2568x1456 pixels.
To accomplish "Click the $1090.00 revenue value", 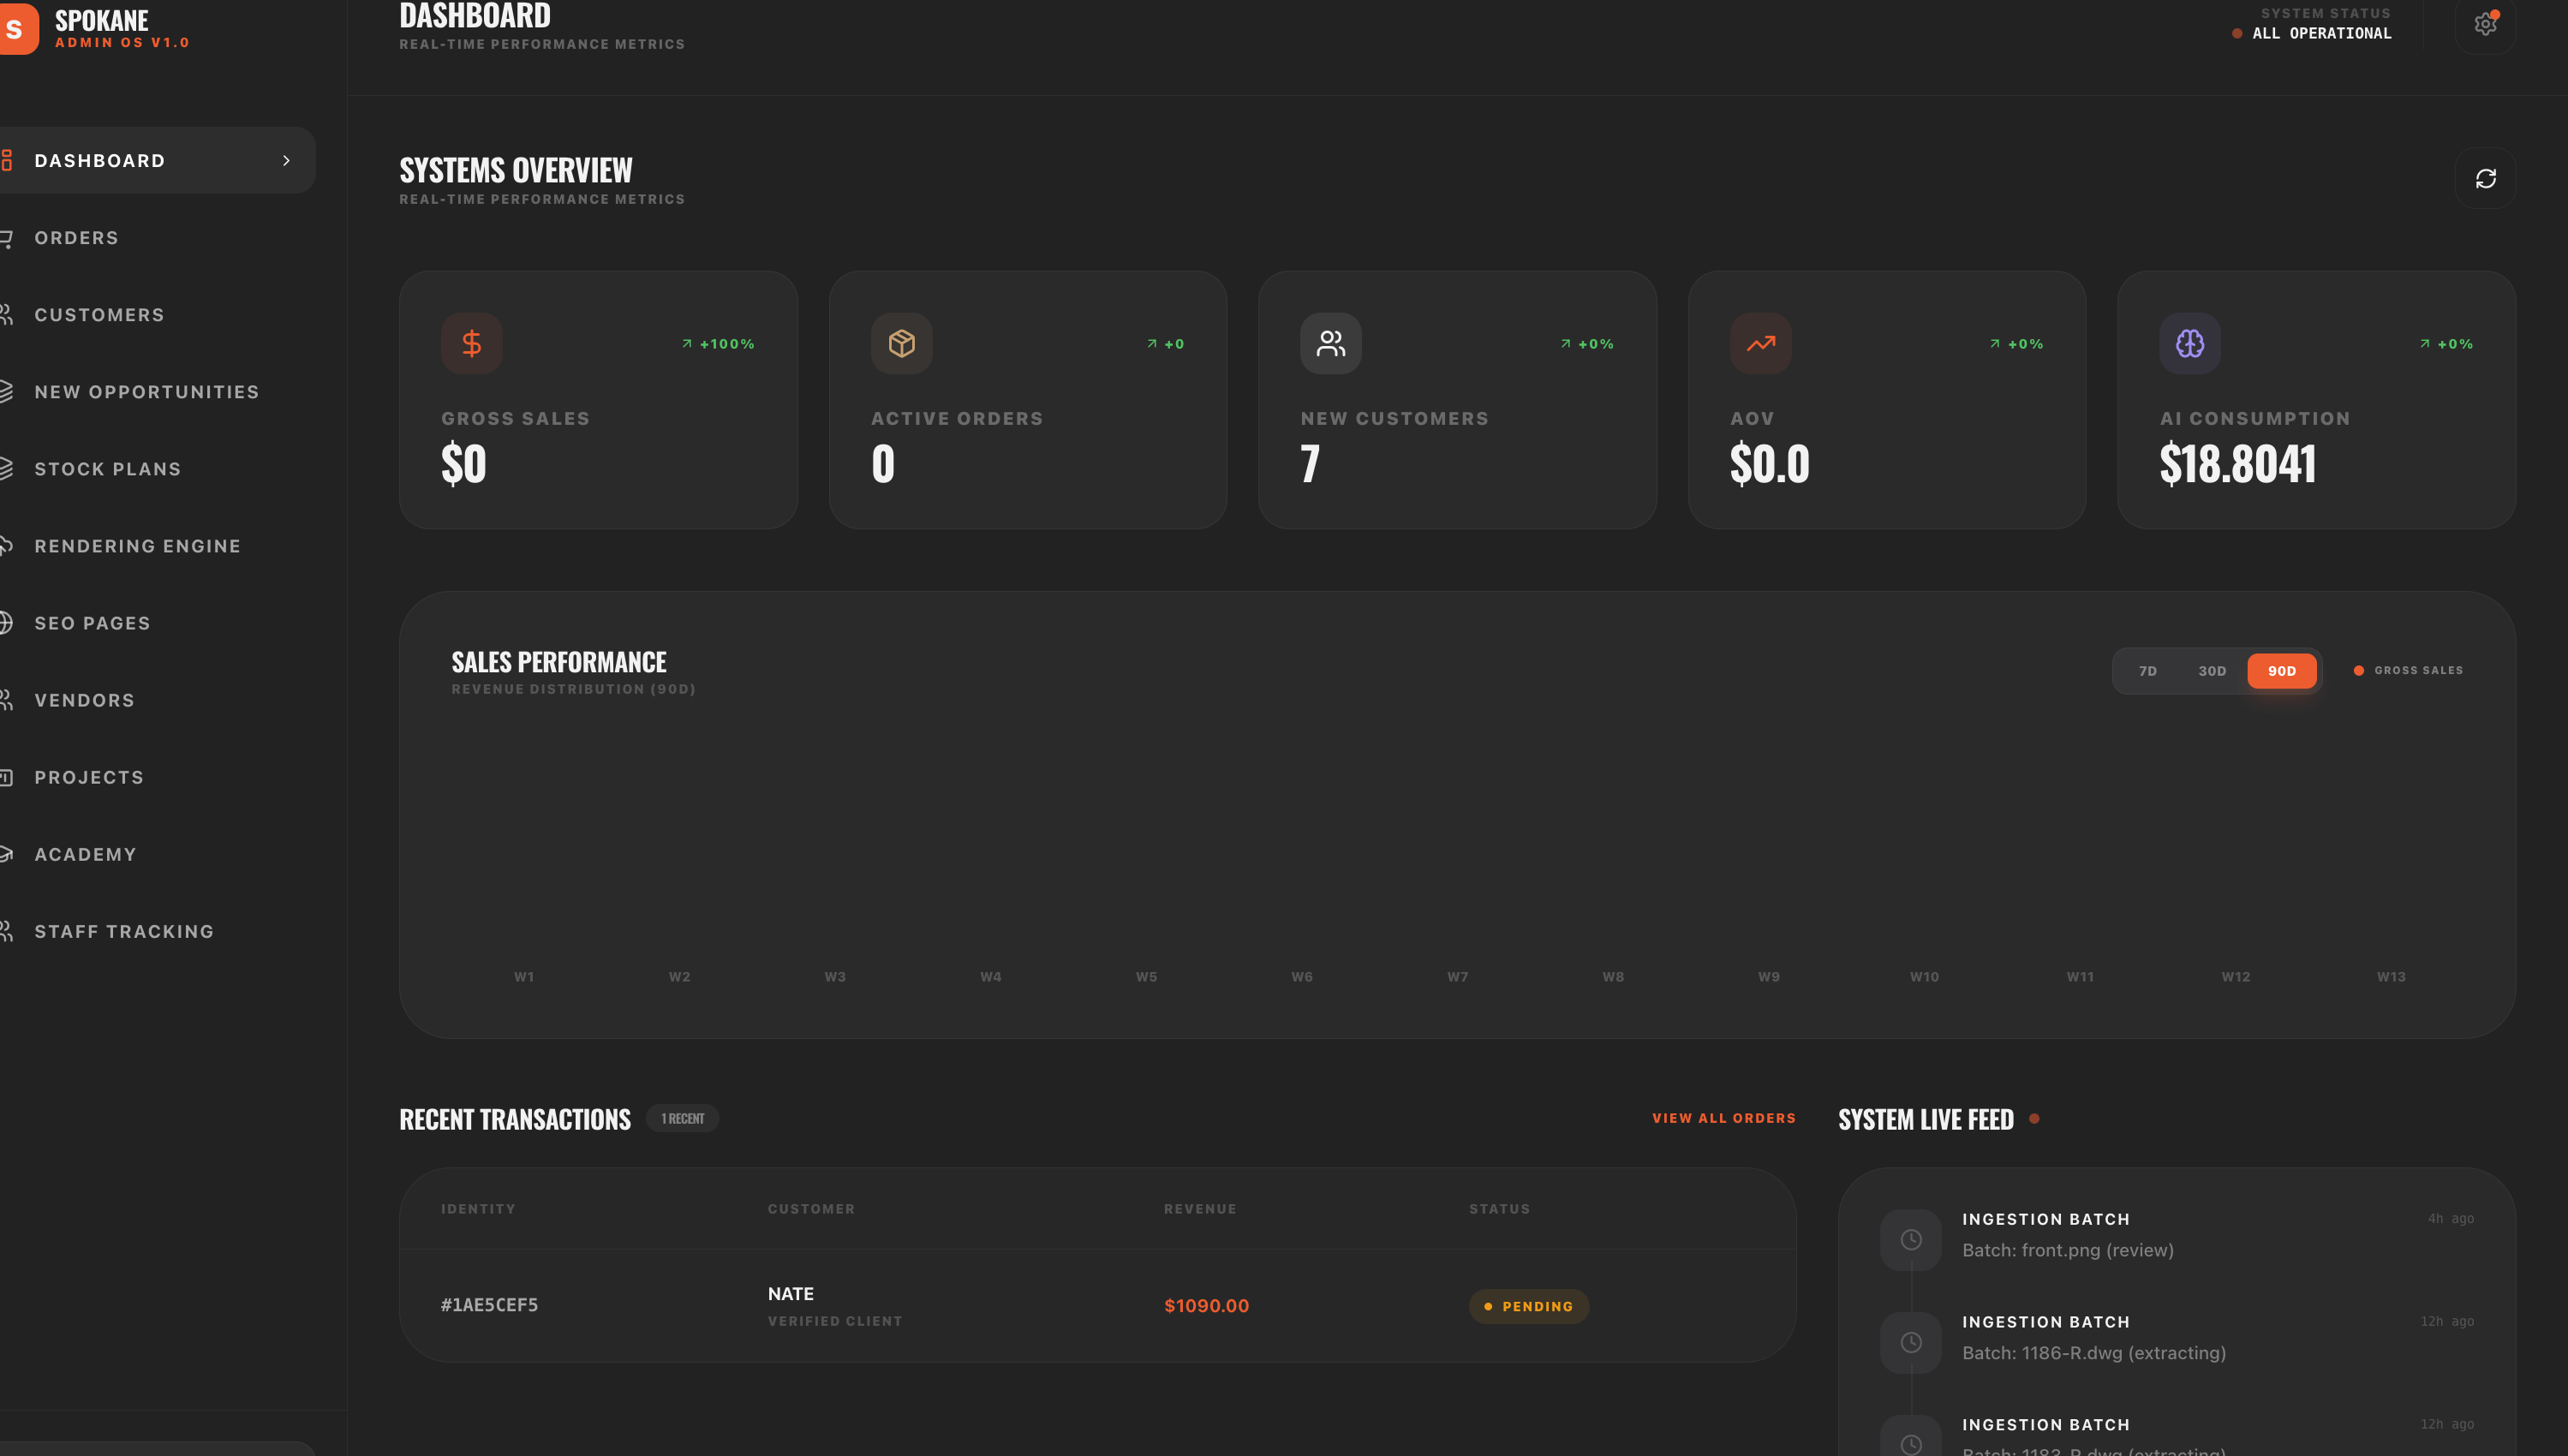I will (x=1206, y=1306).
